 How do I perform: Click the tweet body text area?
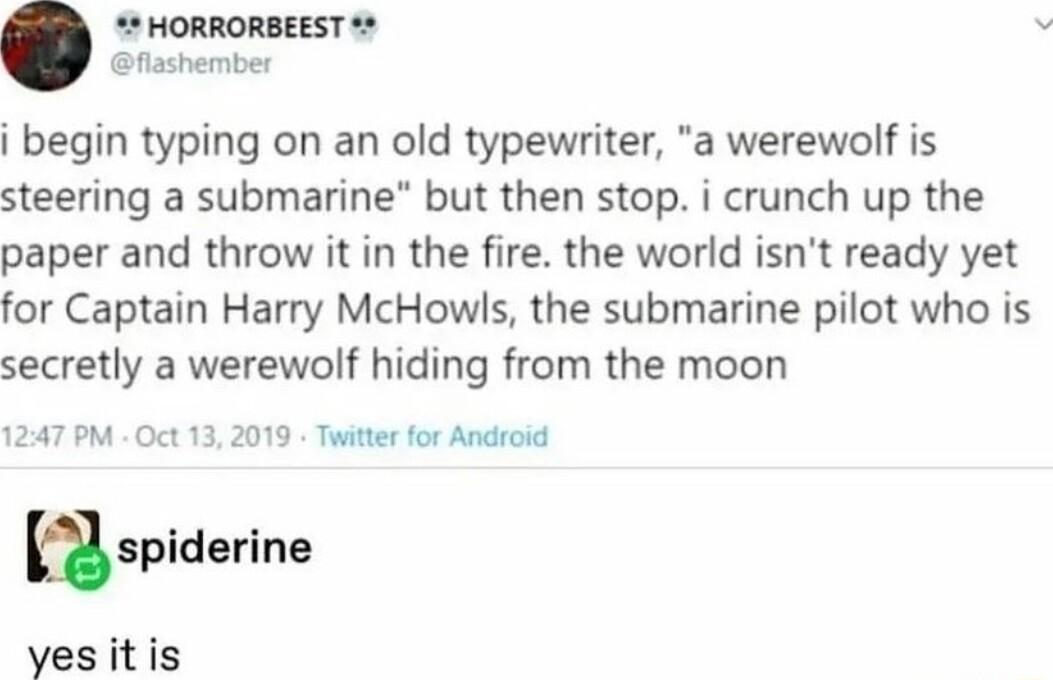tap(500, 255)
